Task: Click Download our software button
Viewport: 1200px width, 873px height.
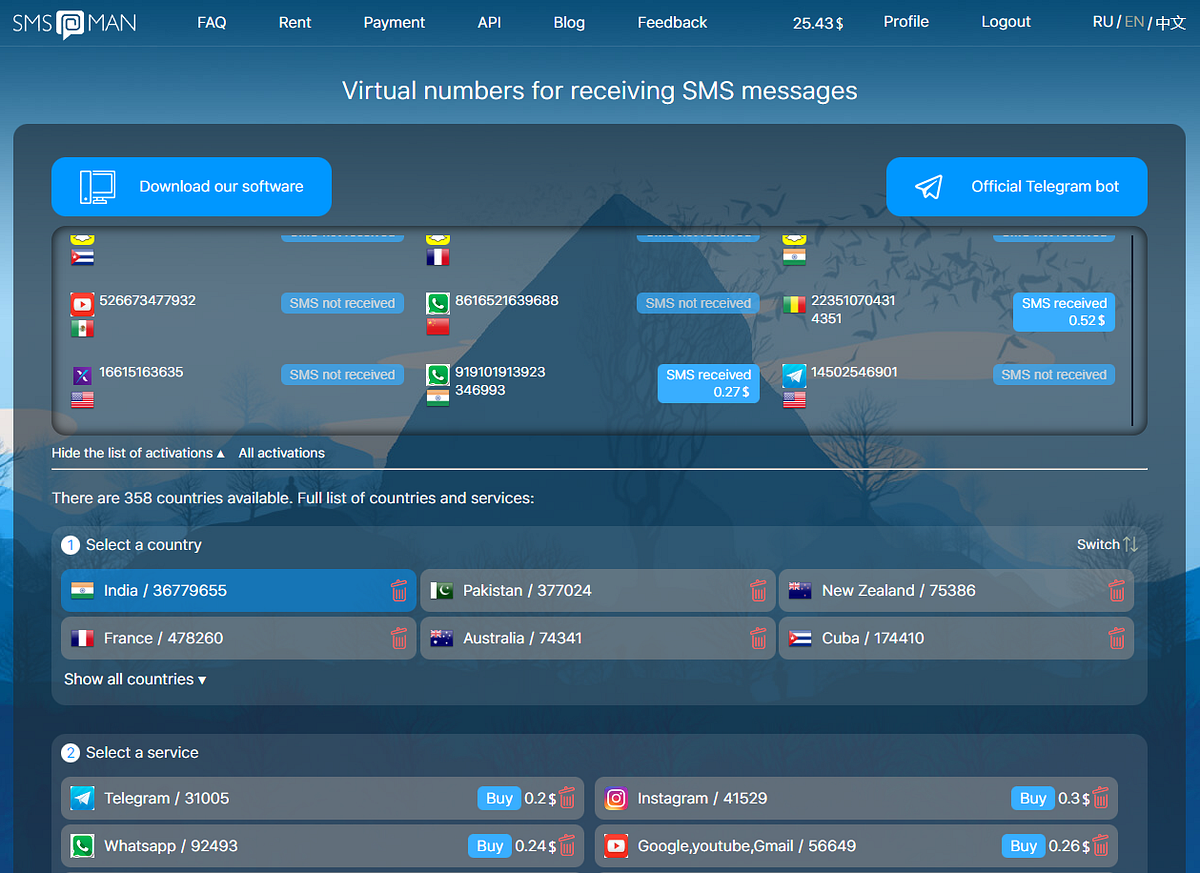Action: tap(191, 186)
